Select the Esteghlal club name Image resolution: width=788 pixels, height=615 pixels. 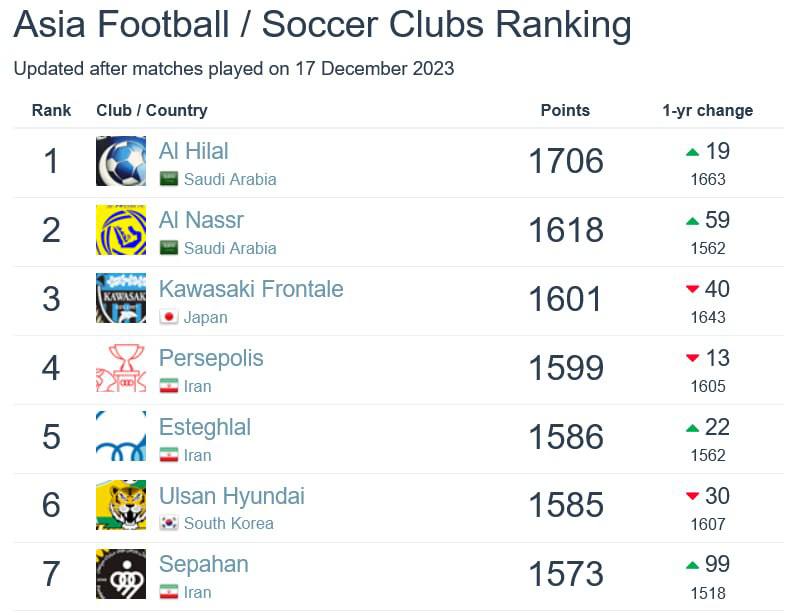point(205,427)
